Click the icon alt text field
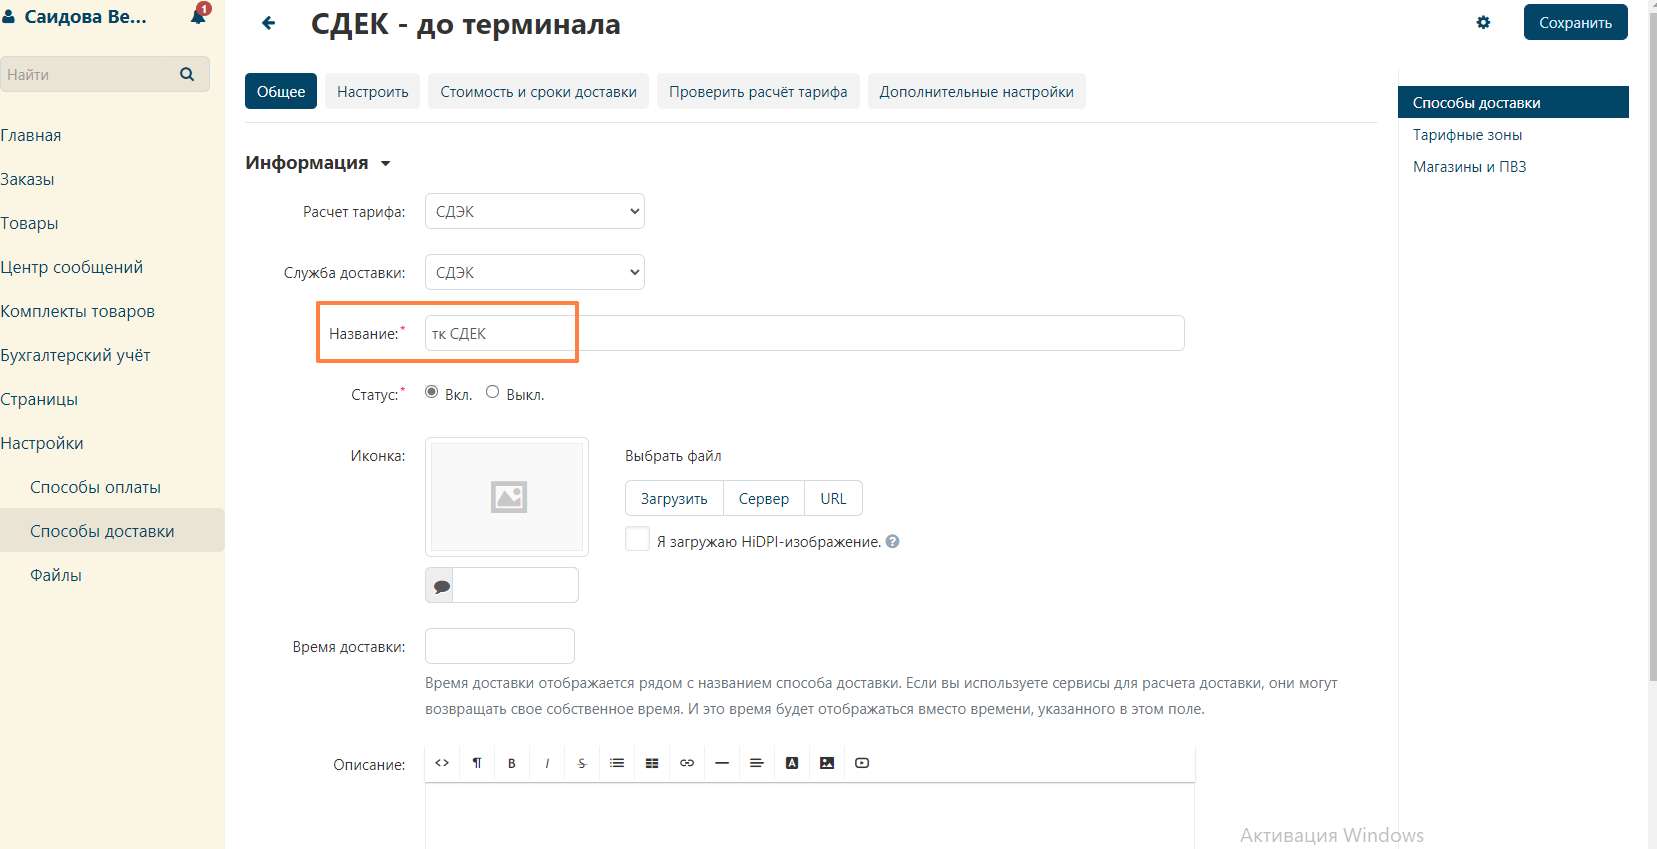Screen dimensions: 1657x849 click(516, 585)
